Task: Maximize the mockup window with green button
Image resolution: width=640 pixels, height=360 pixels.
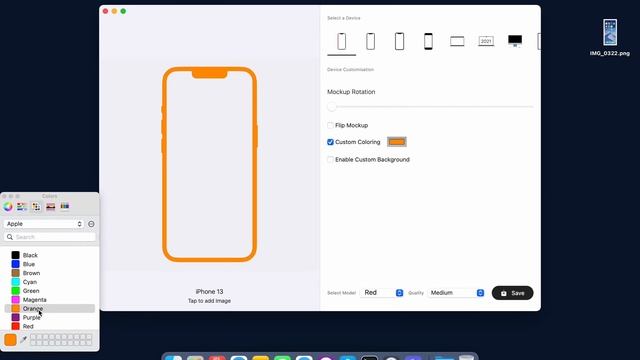Action: point(123,11)
